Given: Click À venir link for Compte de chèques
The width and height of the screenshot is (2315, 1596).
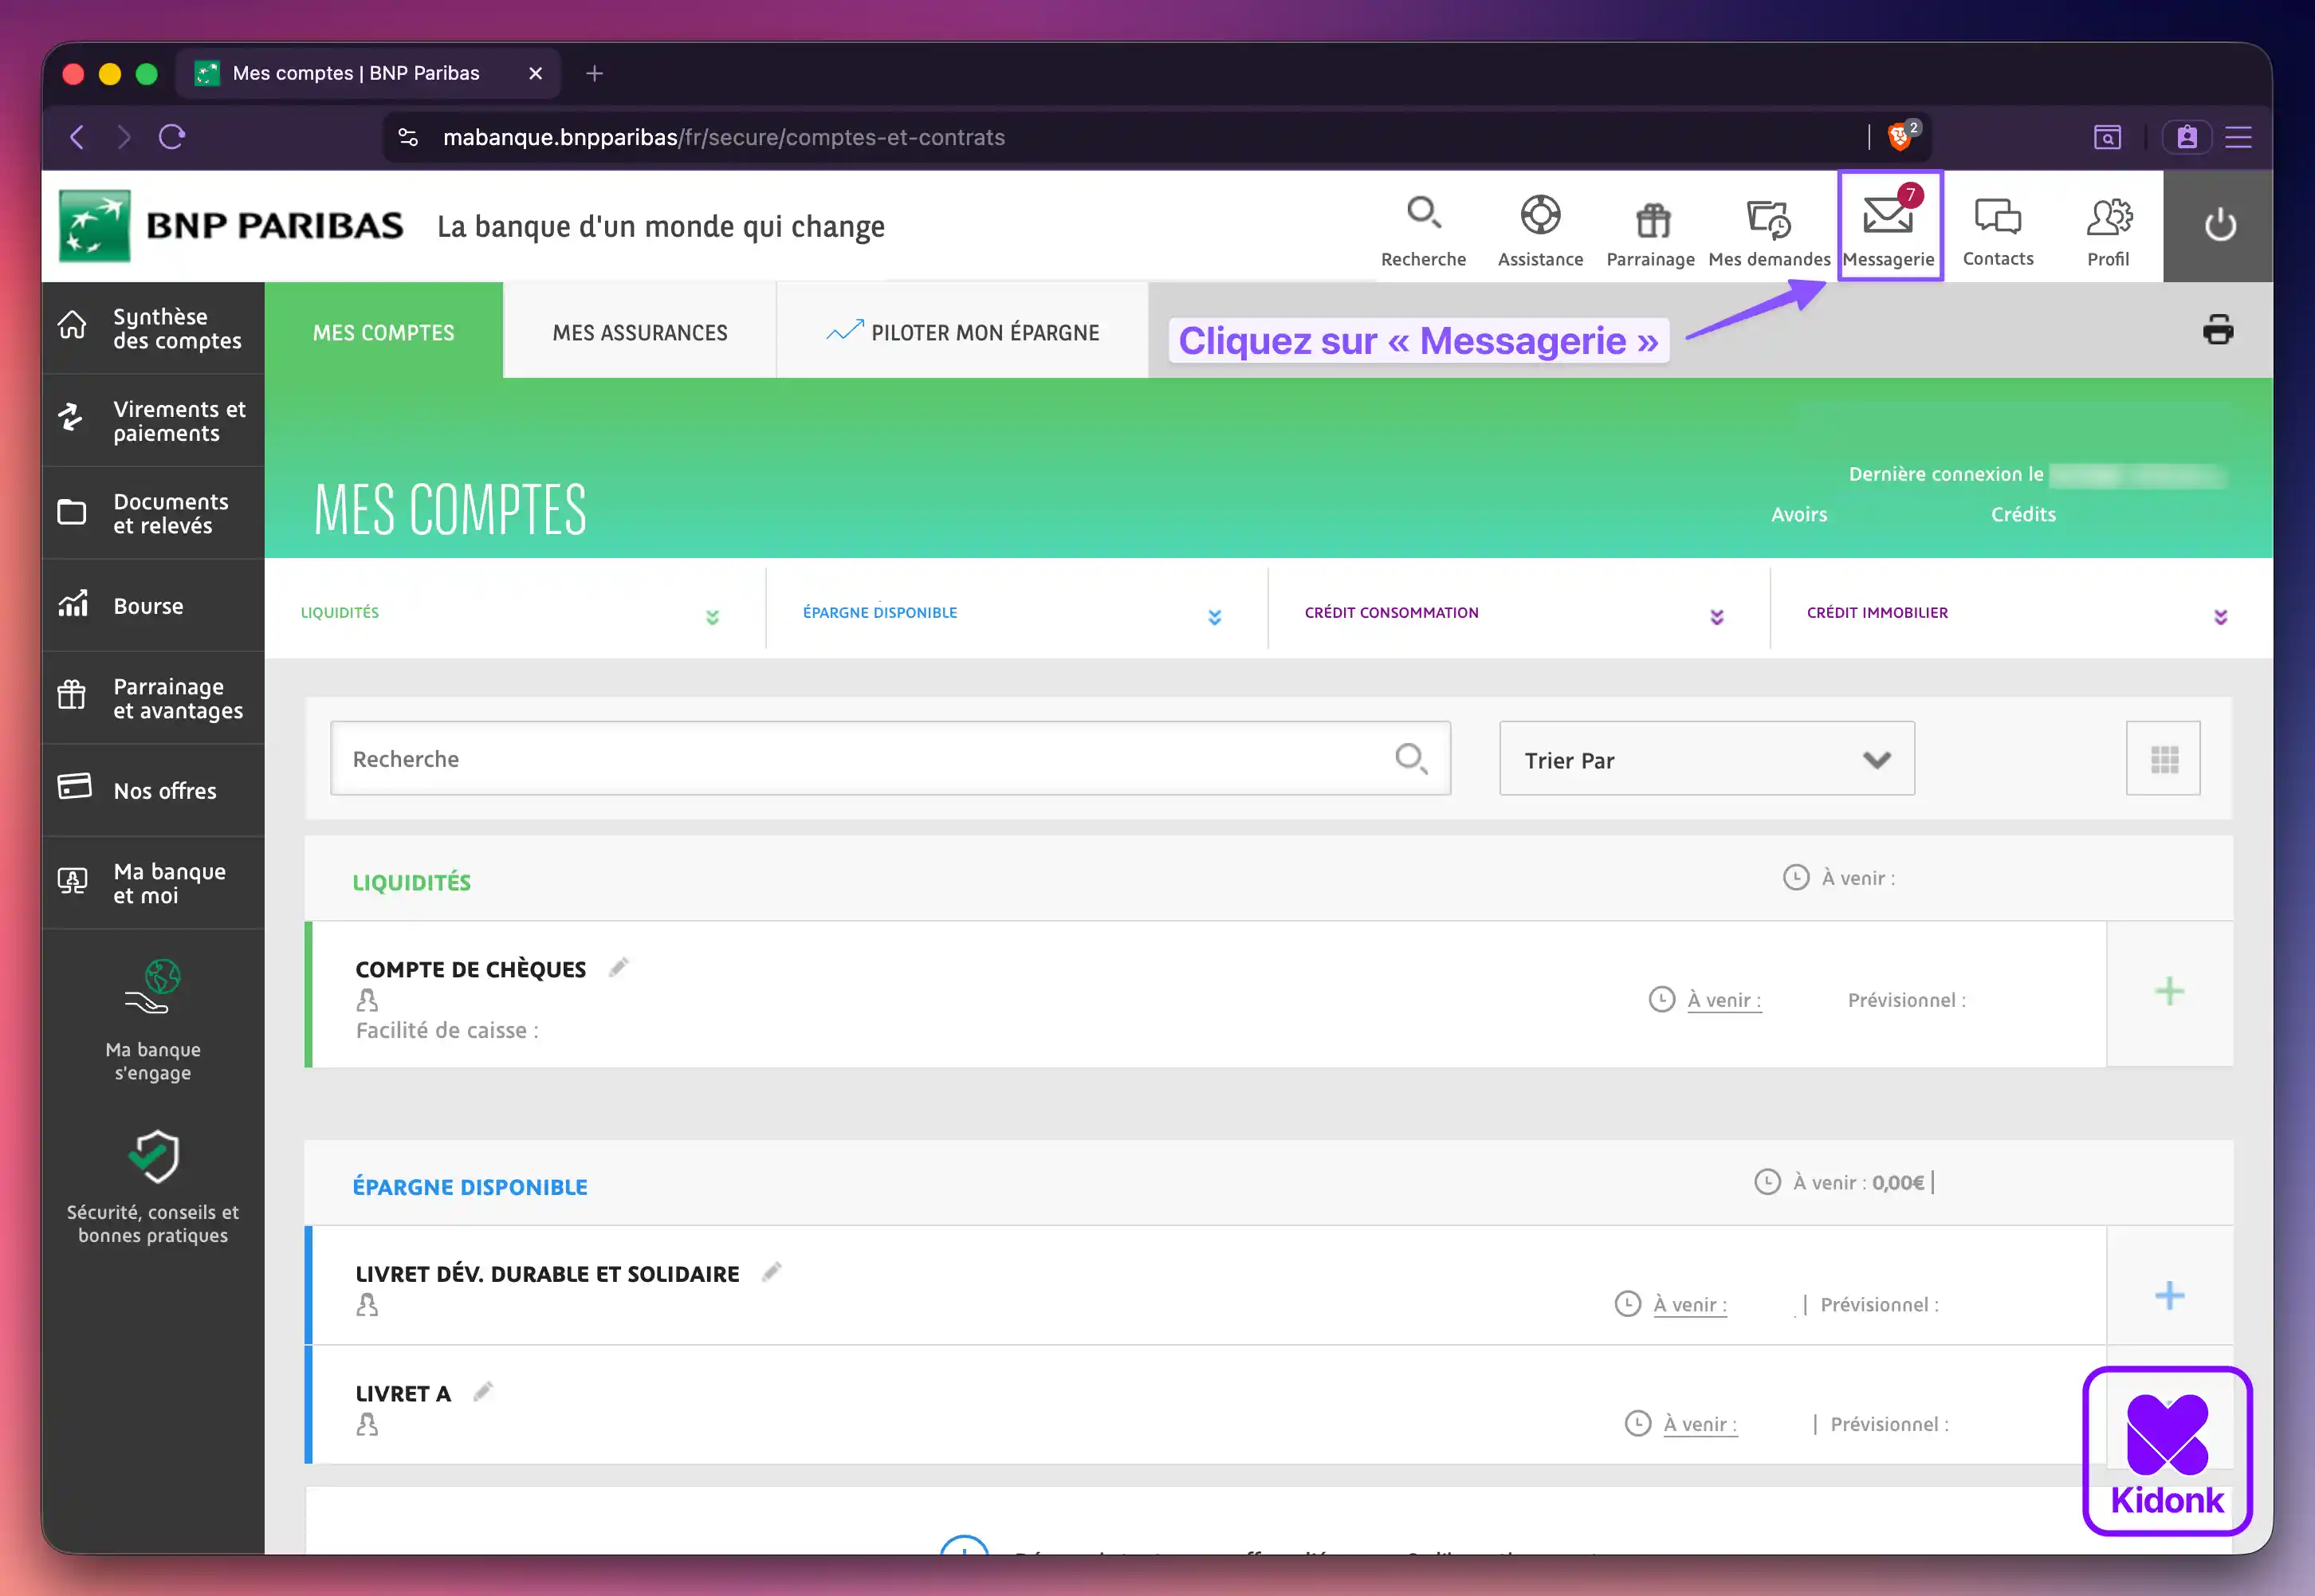Looking at the screenshot, I should 1724,1000.
